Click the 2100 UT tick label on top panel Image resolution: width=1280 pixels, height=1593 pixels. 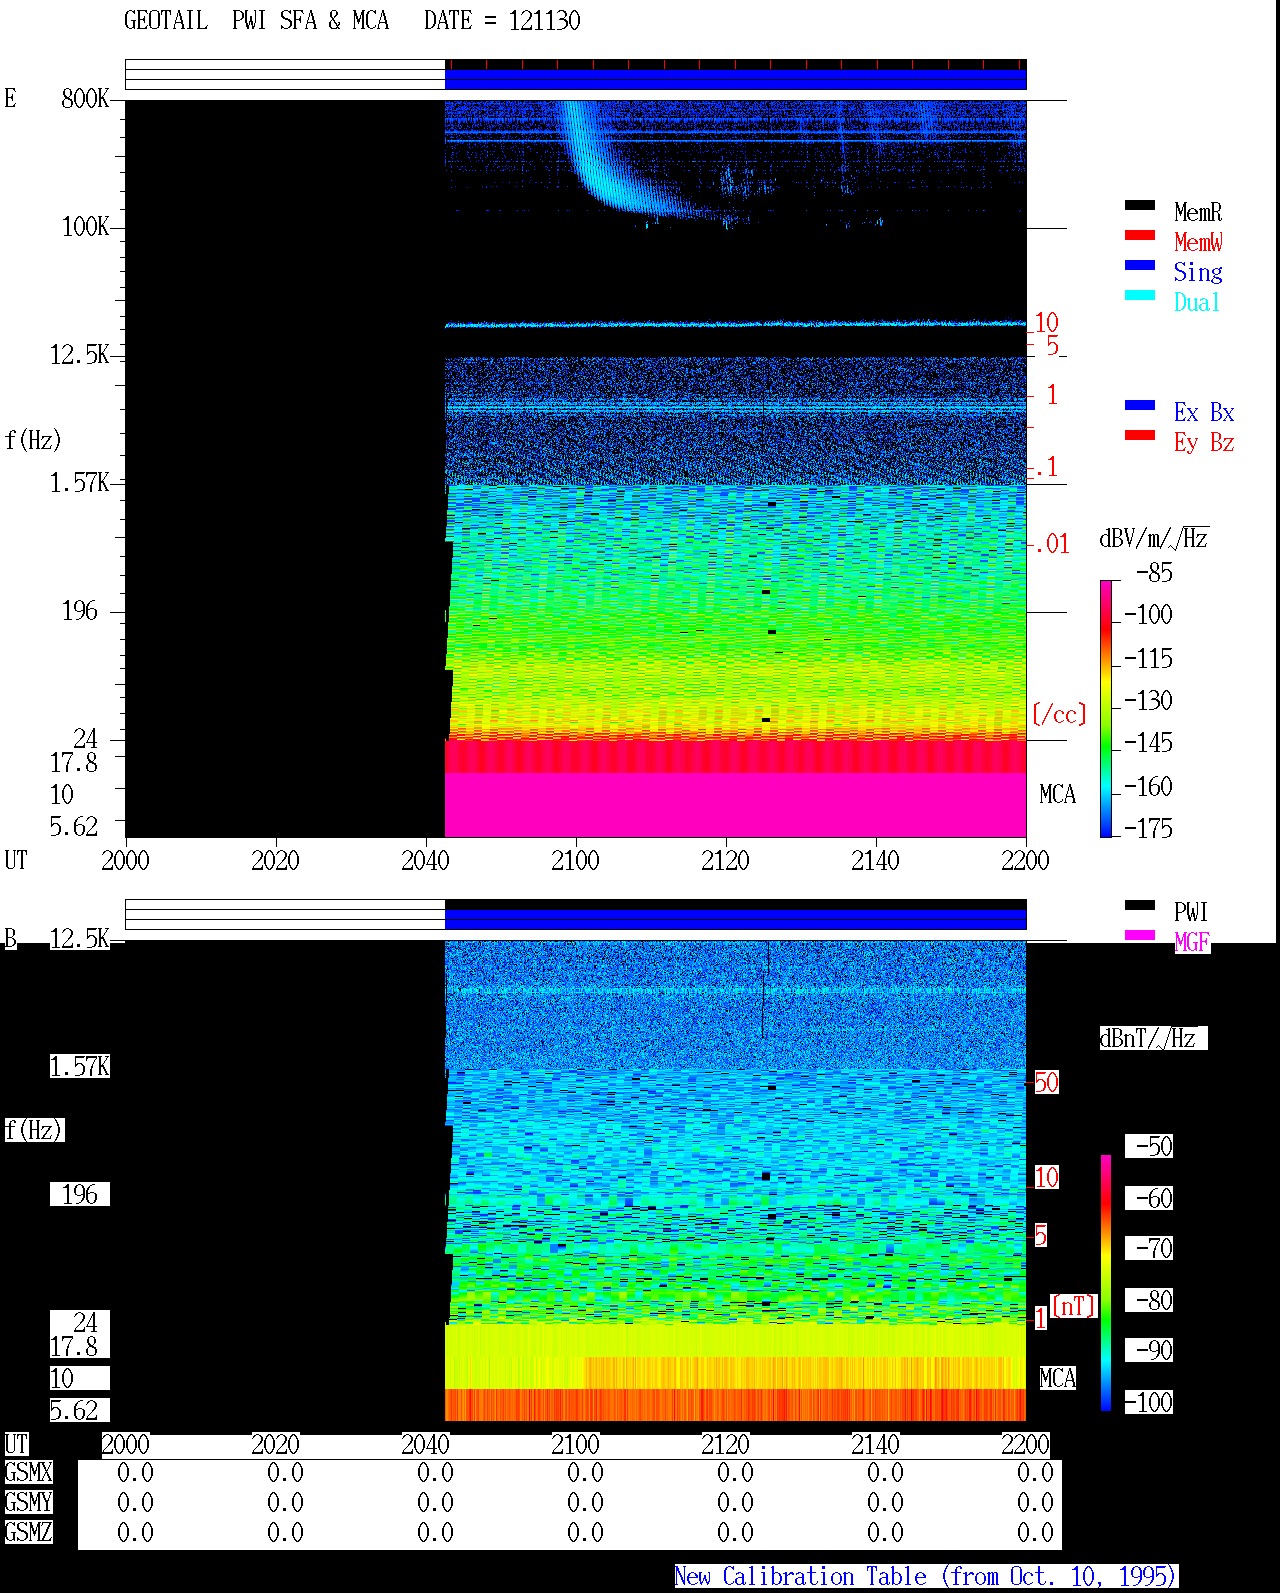pyautogui.click(x=575, y=860)
